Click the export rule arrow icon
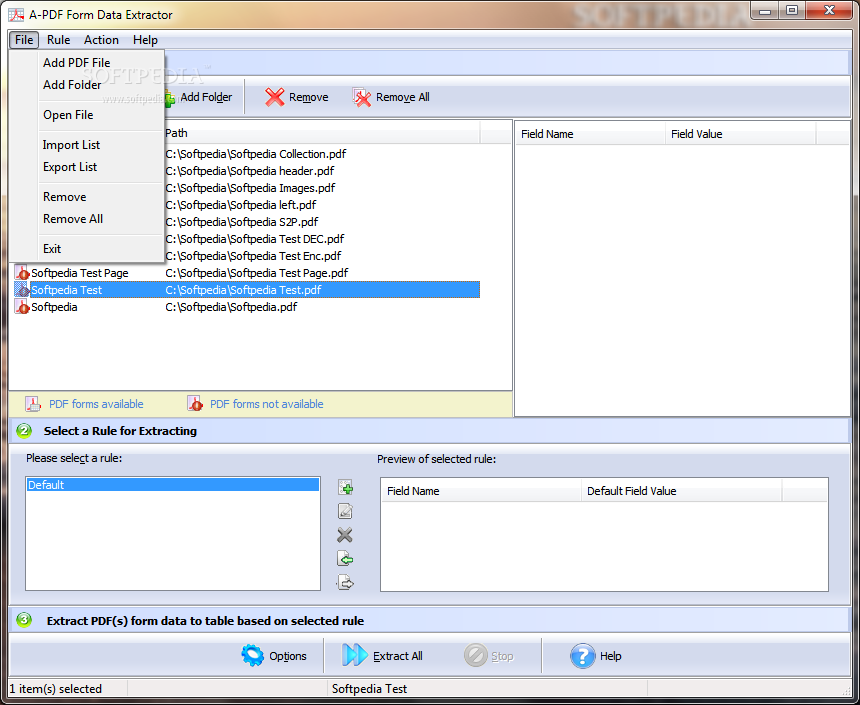 tap(345, 582)
